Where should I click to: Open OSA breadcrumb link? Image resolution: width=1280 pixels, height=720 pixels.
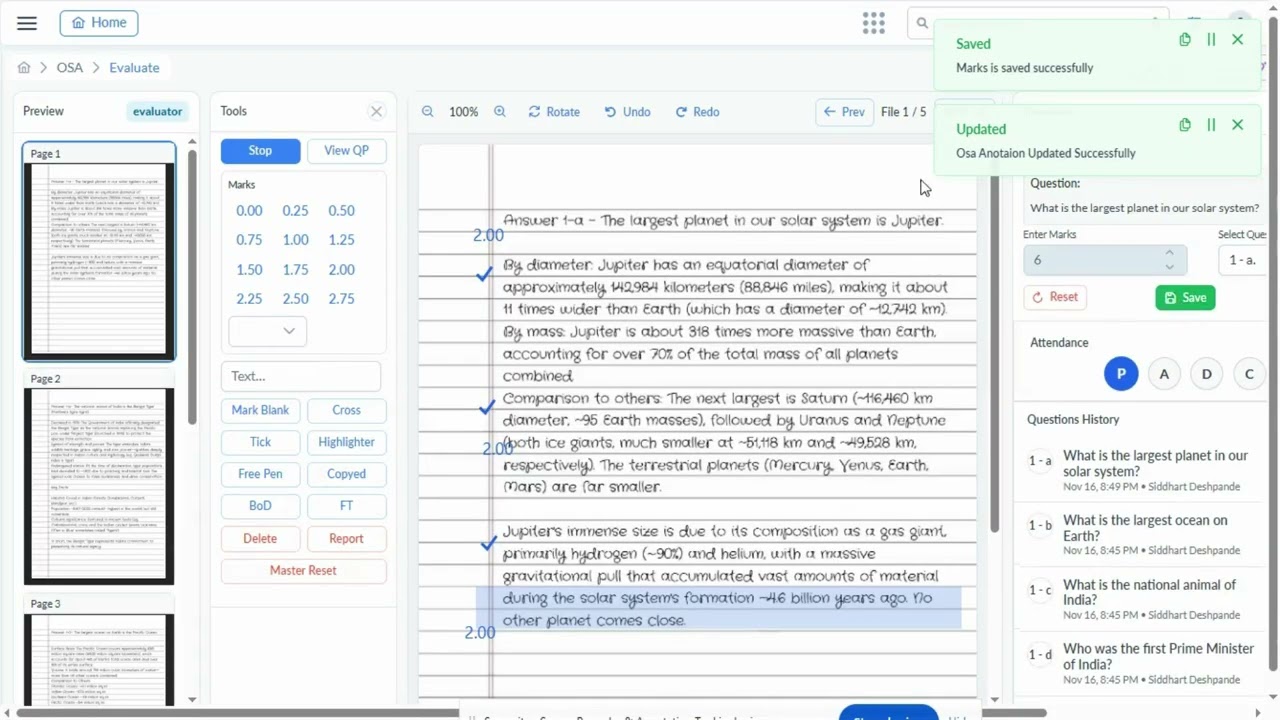70,68
